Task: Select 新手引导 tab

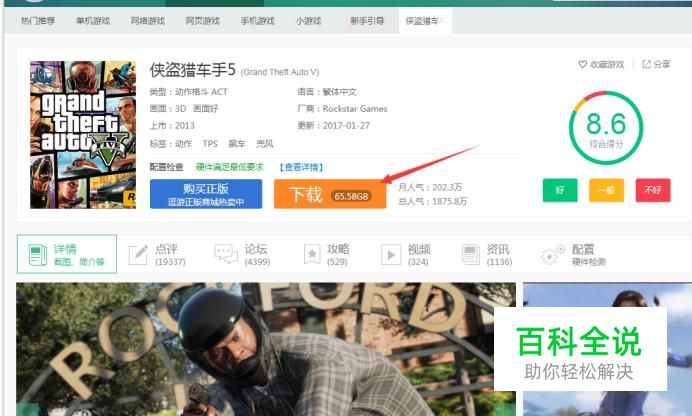Action: [x=367, y=21]
